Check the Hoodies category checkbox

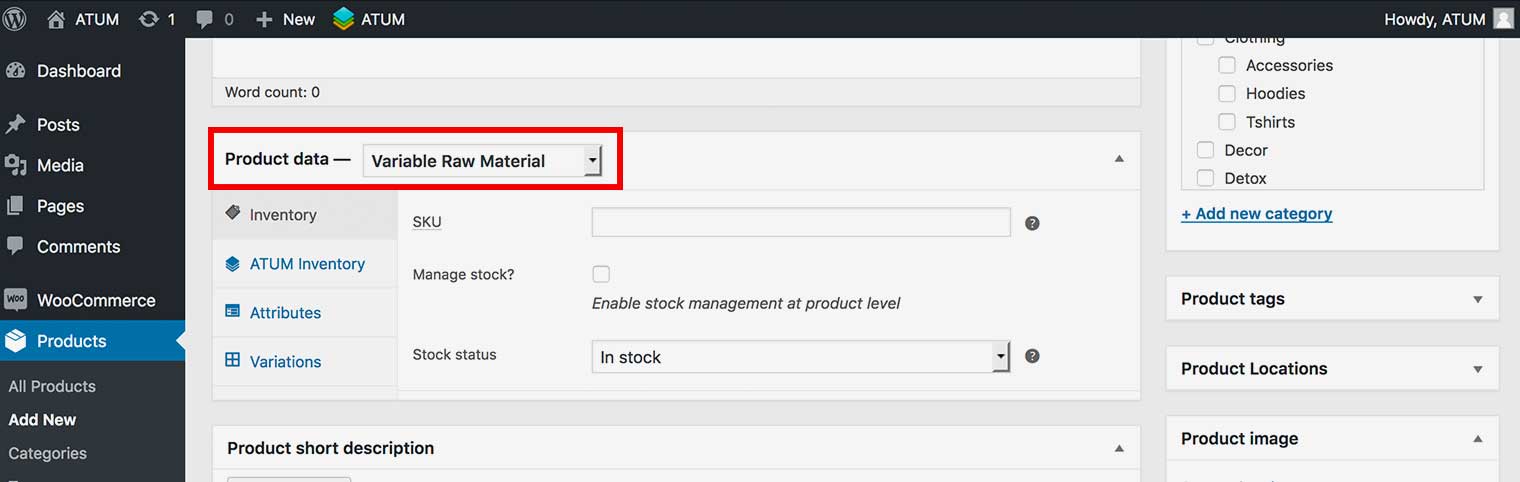[1227, 94]
